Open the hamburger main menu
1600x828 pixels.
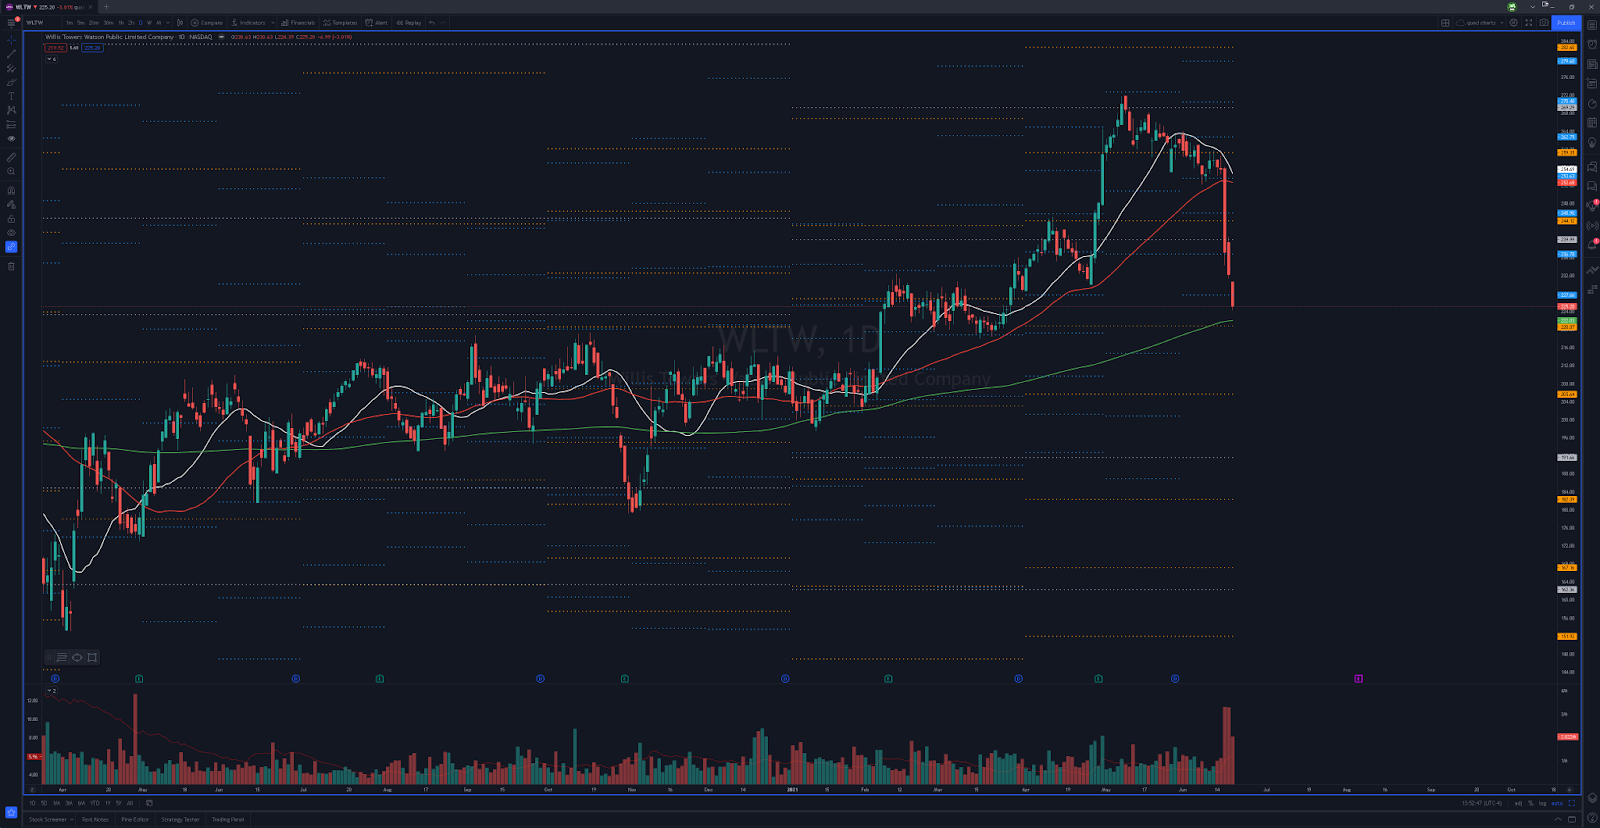coord(11,22)
